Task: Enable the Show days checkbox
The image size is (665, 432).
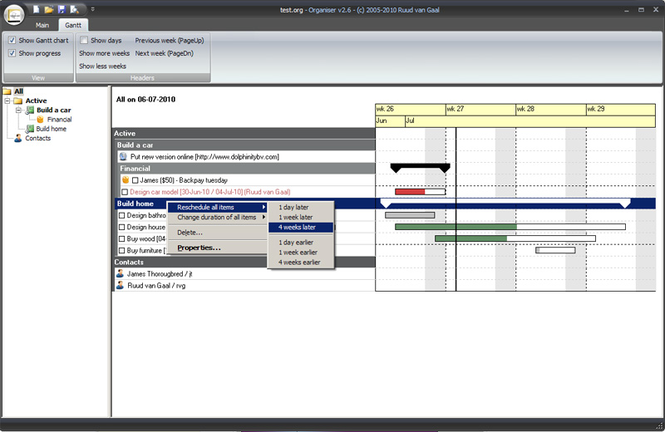Action: pyautogui.click(x=84, y=40)
